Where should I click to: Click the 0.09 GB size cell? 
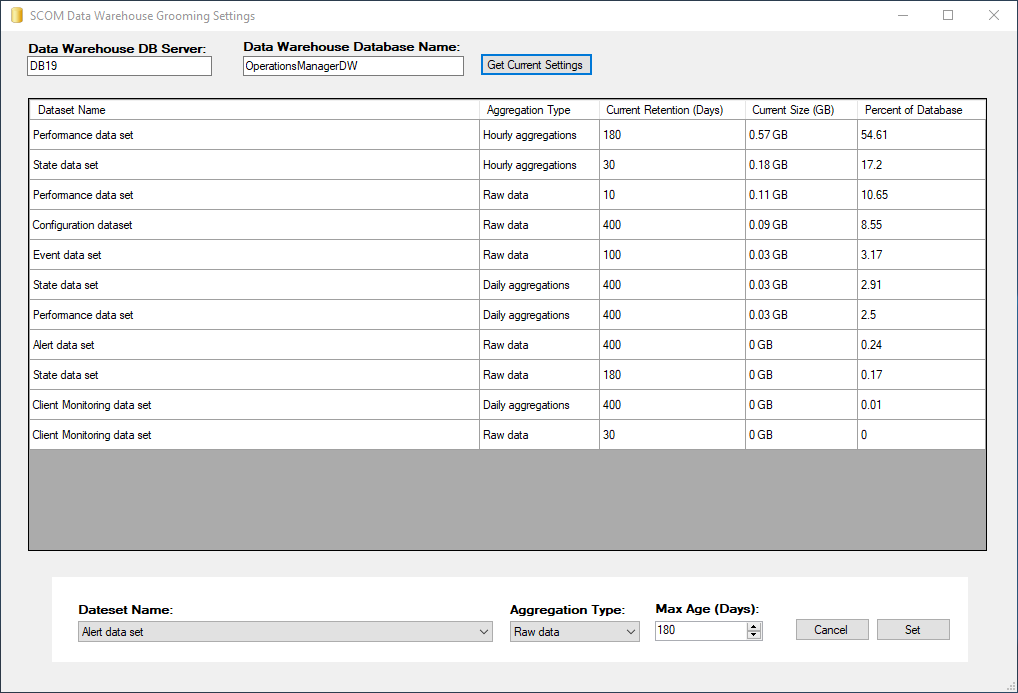point(801,225)
